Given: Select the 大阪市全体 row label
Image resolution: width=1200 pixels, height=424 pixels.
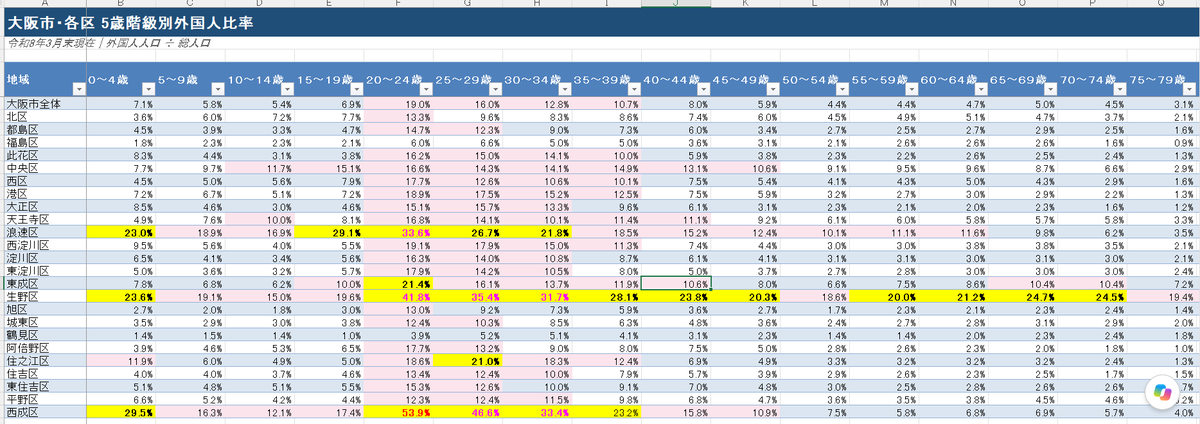Looking at the screenshot, I should pos(44,104).
